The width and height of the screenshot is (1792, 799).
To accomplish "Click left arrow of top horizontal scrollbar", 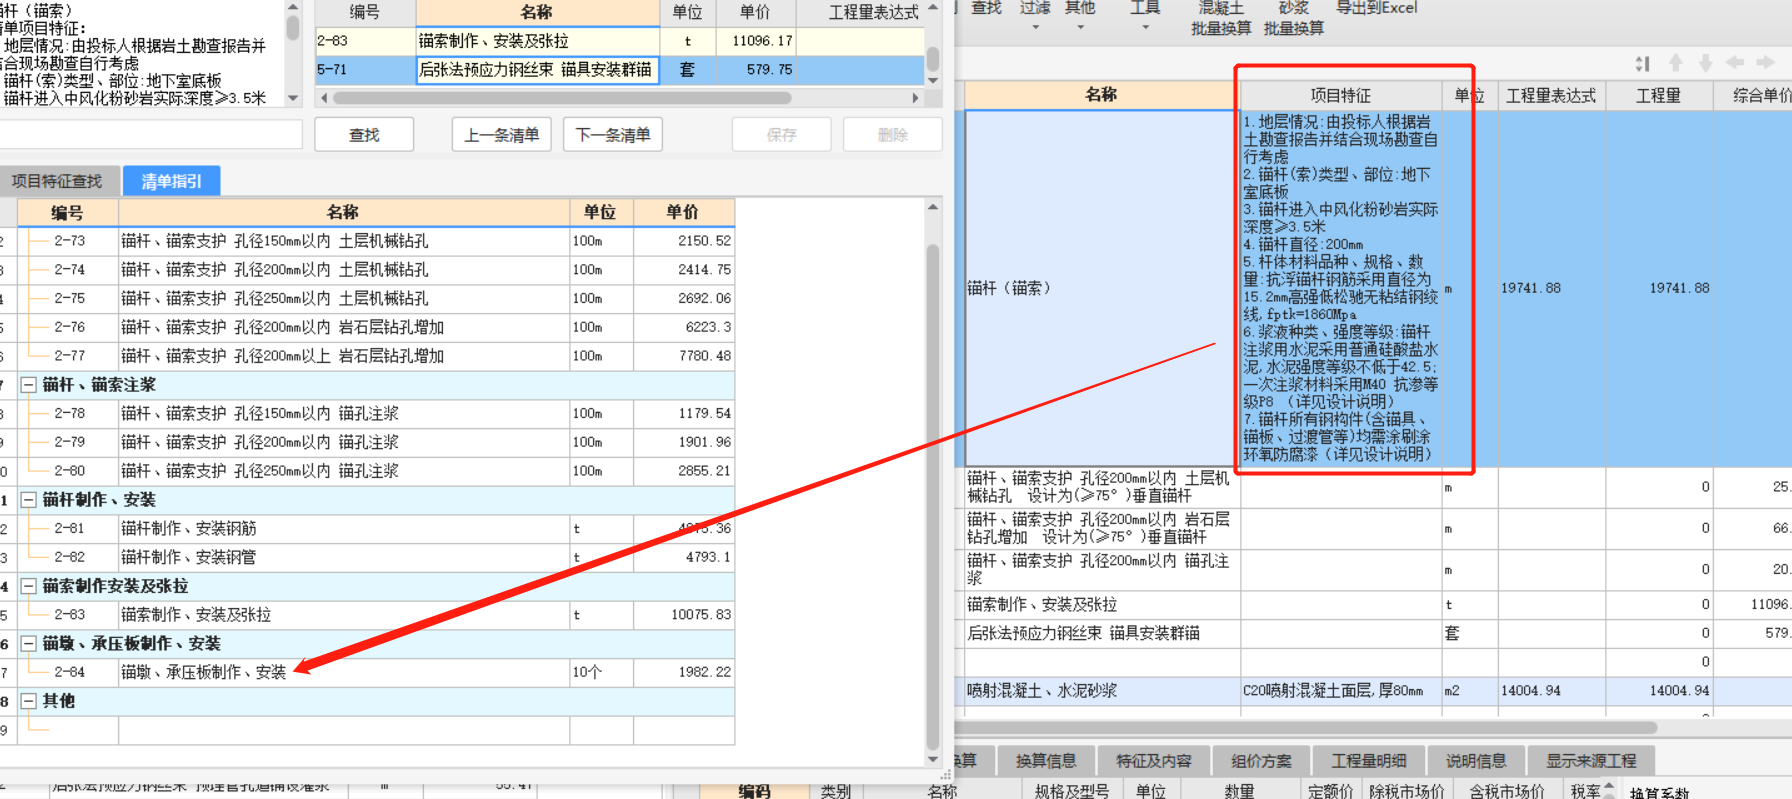I will pos(323,98).
